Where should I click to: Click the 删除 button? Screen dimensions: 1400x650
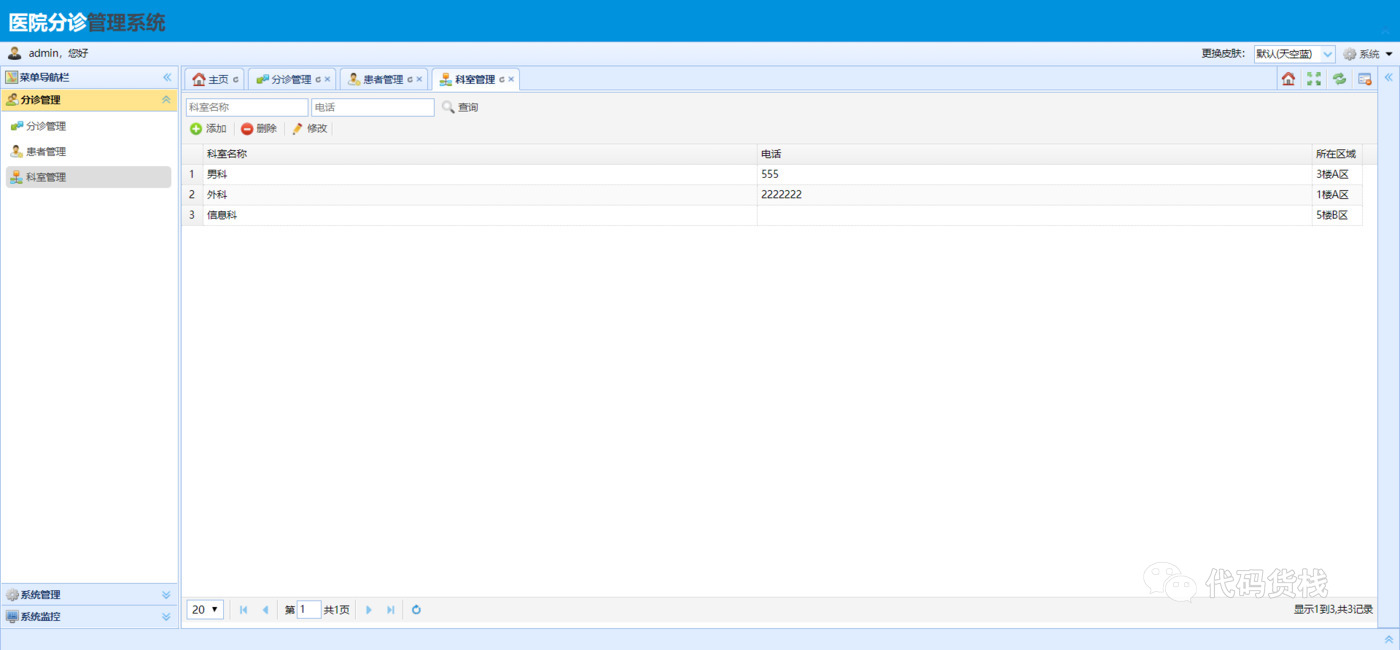(259, 128)
